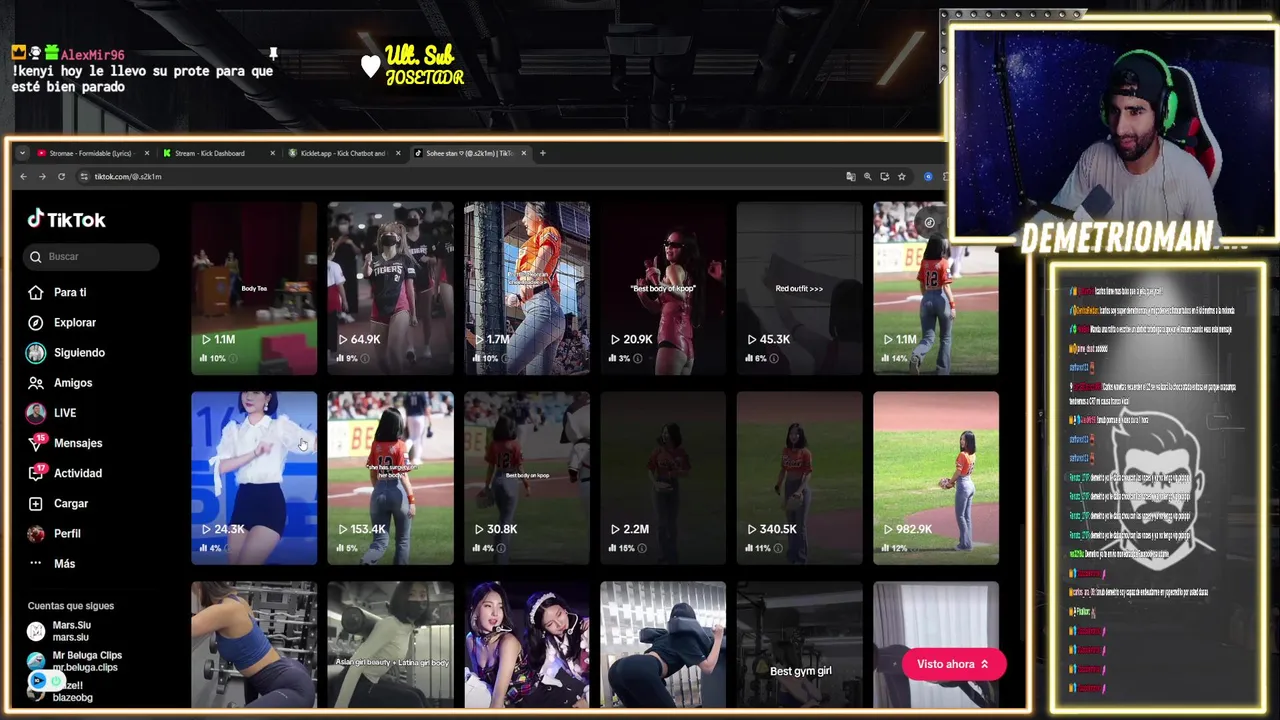1280x720 pixels.
Task: Open Mensajes in the sidebar
Action: (x=78, y=443)
